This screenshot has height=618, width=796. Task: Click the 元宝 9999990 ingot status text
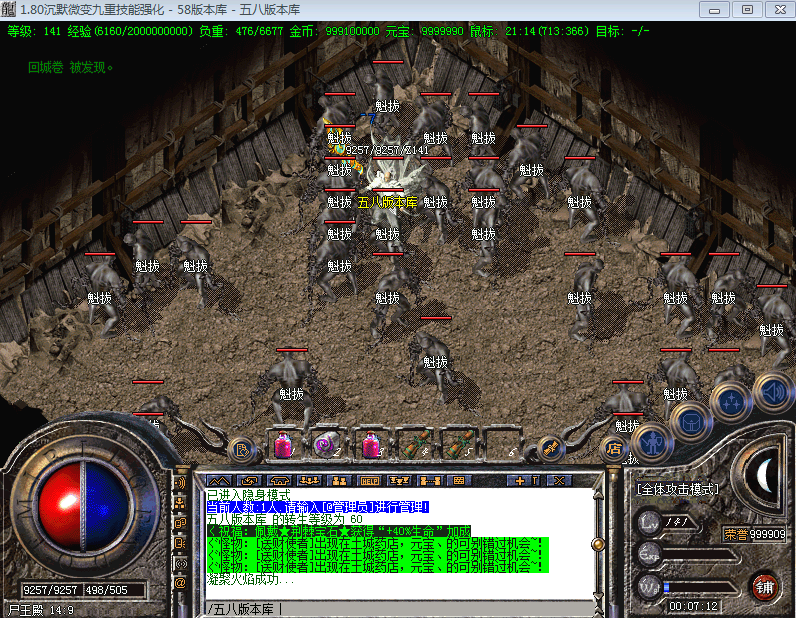tap(424, 31)
